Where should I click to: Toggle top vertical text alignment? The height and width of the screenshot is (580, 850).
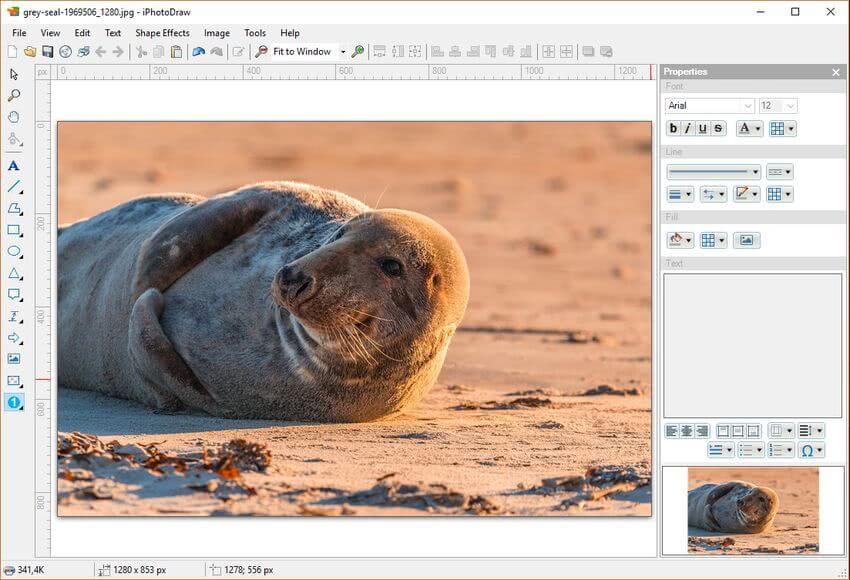723,431
